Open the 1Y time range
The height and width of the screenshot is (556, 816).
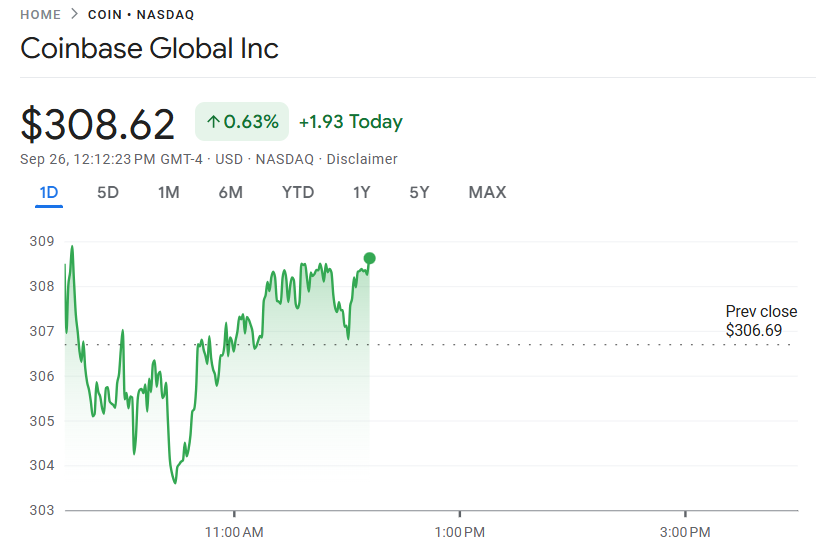click(362, 192)
